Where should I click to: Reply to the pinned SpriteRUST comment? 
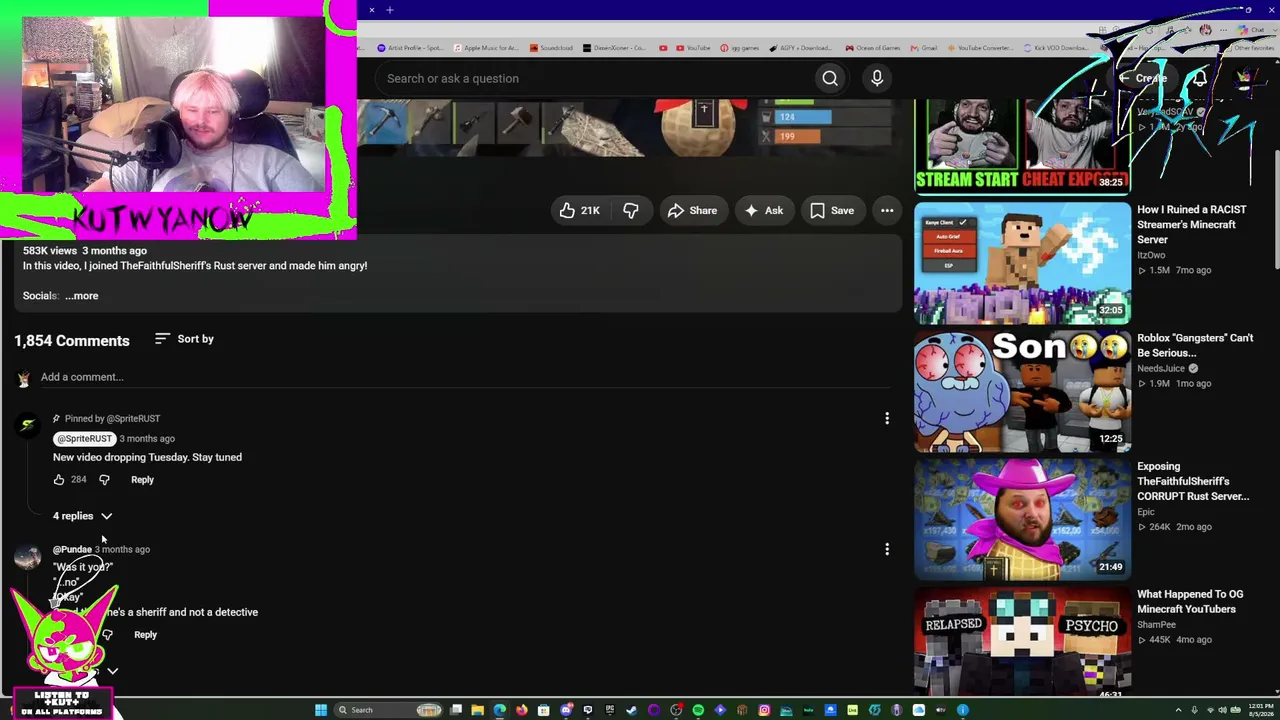[142, 480]
